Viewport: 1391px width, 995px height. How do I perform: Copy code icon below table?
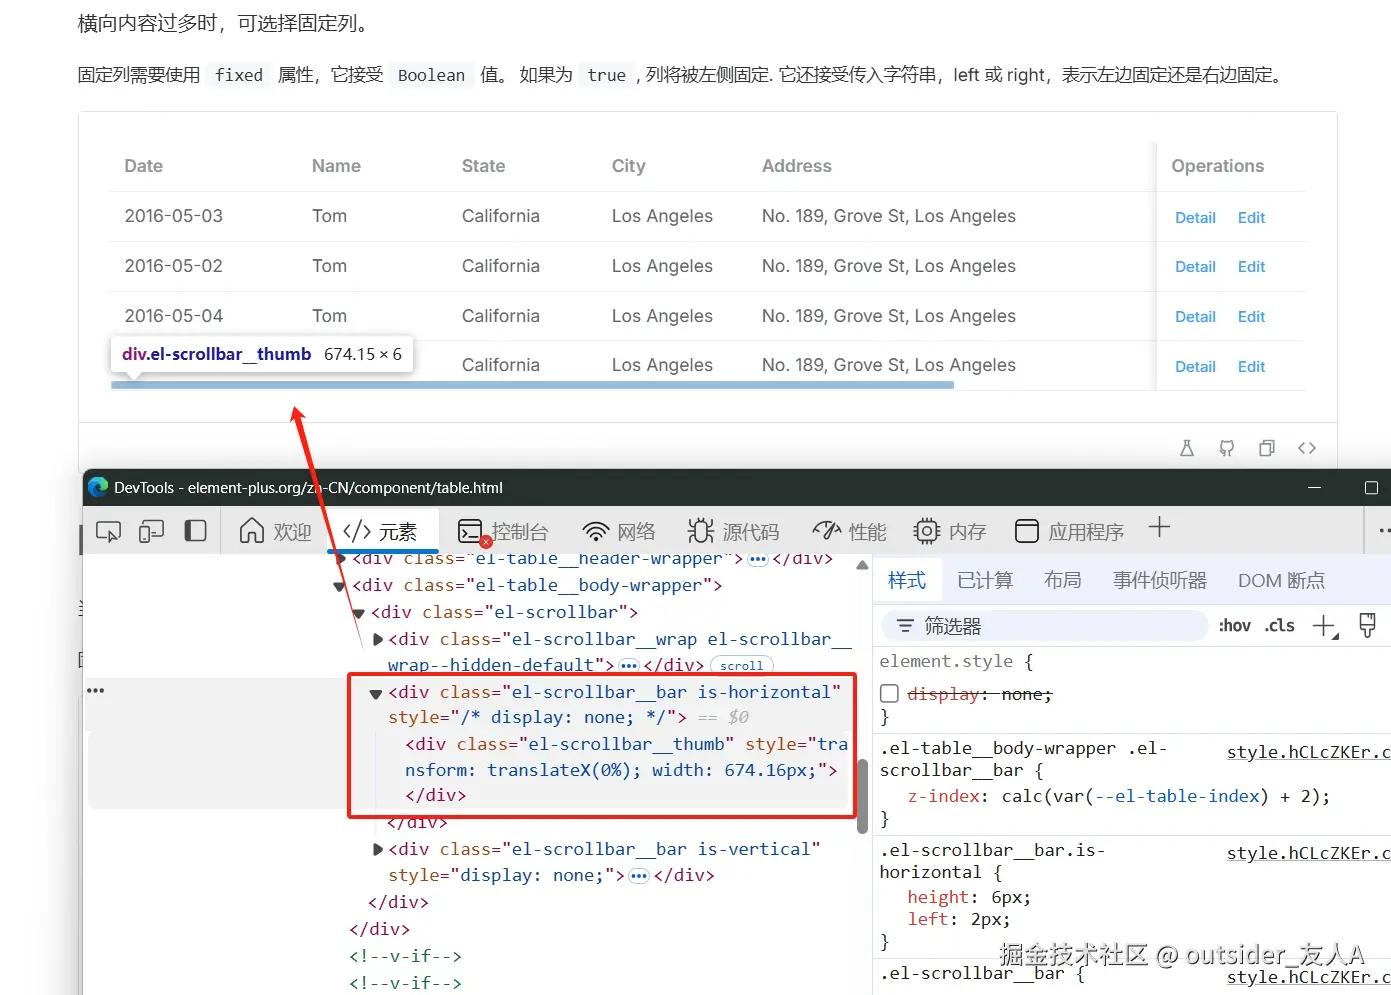(x=1267, y=448)
